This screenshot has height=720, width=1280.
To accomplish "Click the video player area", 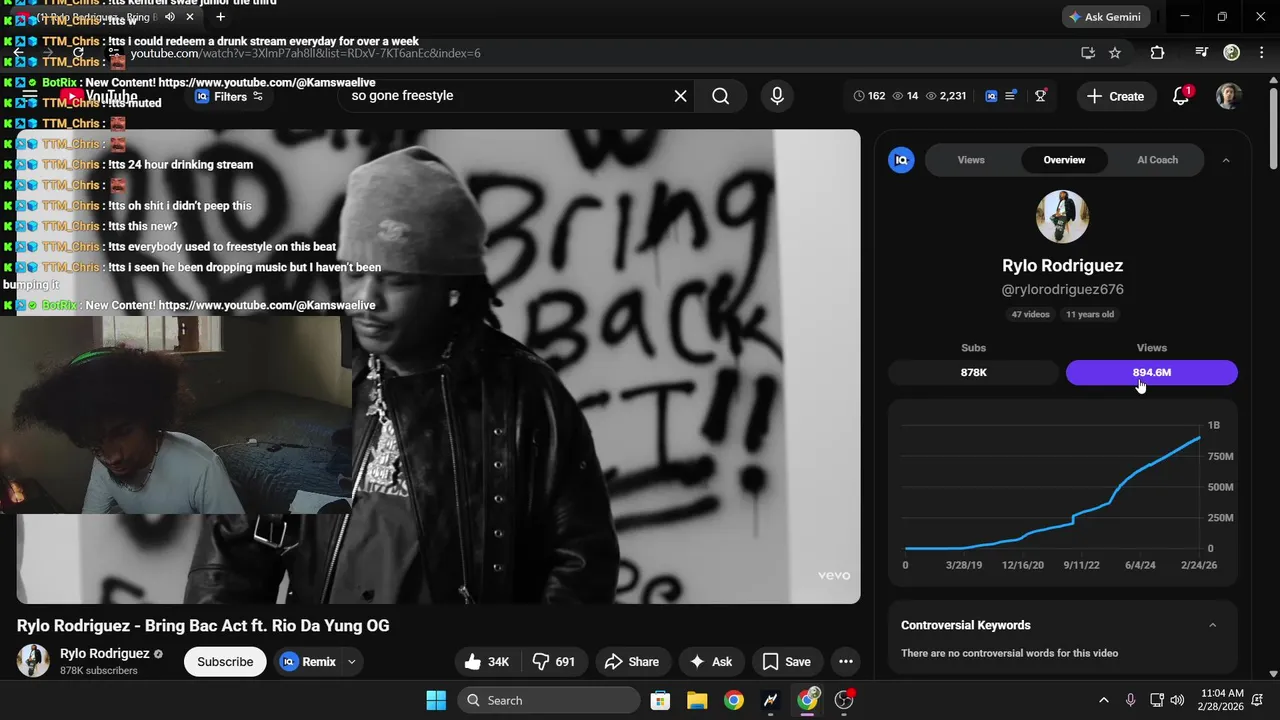I will tap(438, 366).
